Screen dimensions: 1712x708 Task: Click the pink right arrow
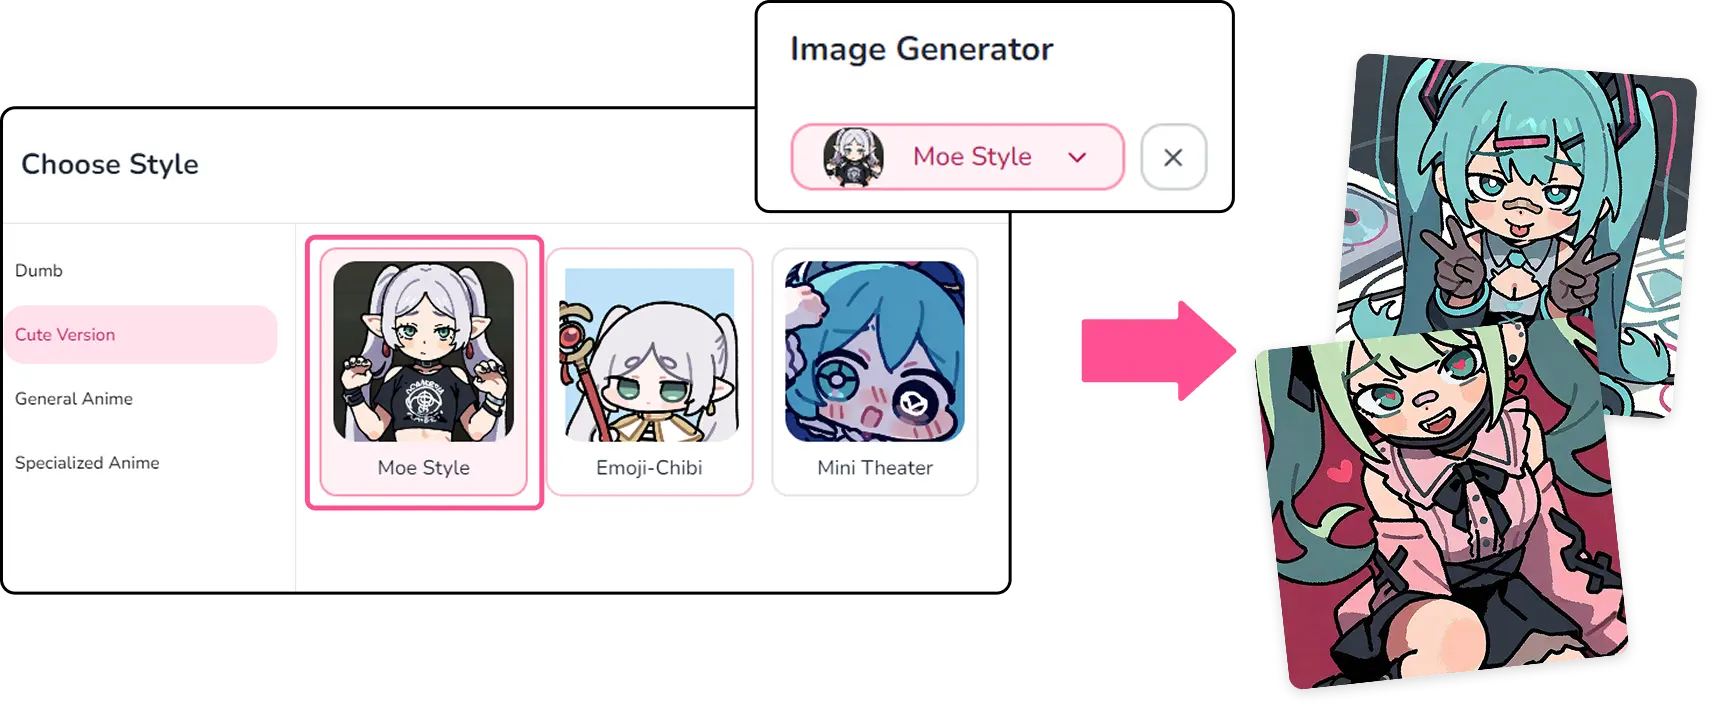pyautogui.click(x=1158, y=351)
